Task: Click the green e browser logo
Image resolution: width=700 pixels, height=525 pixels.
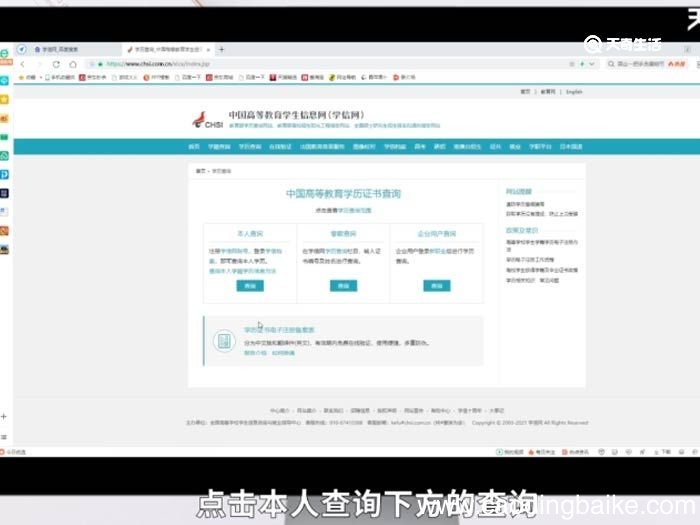Action: coord(4,53)
